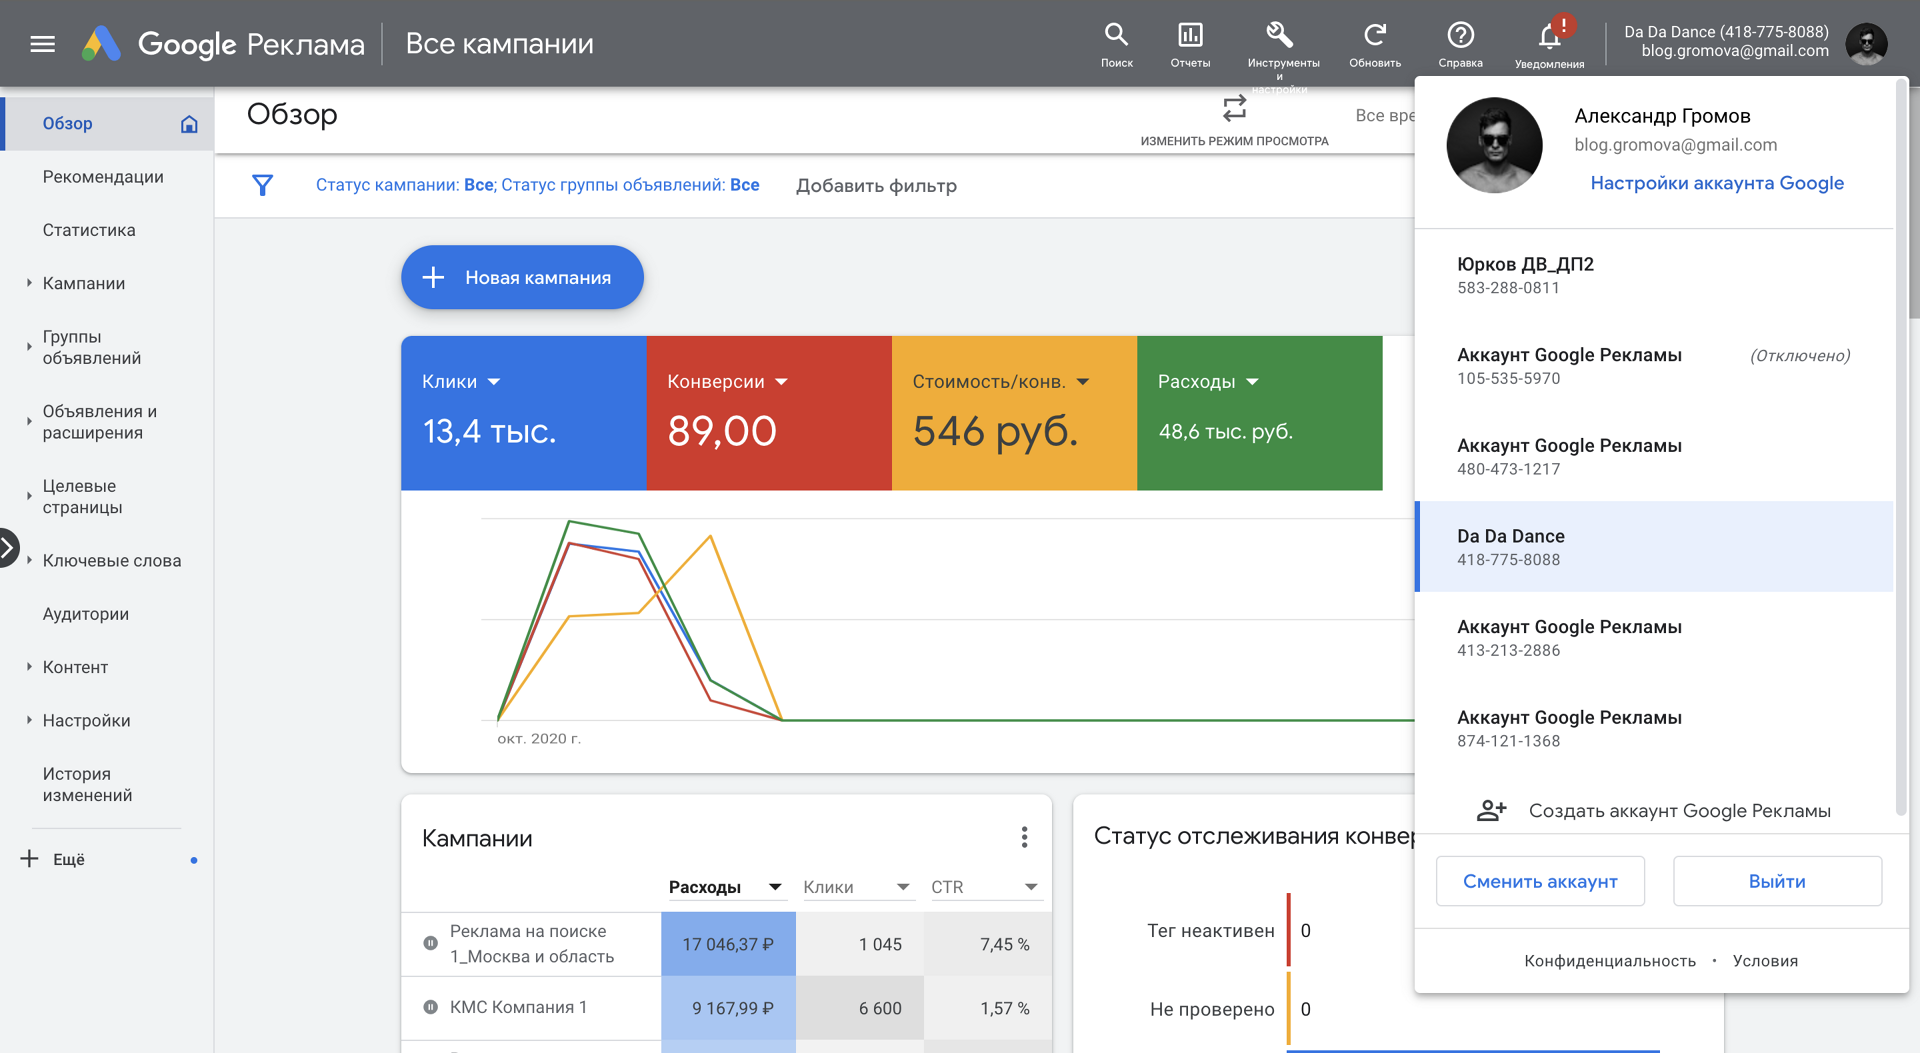
Task: Click the 17 046,37 ₽ expense cell
Action: click(x=728, y=944)
